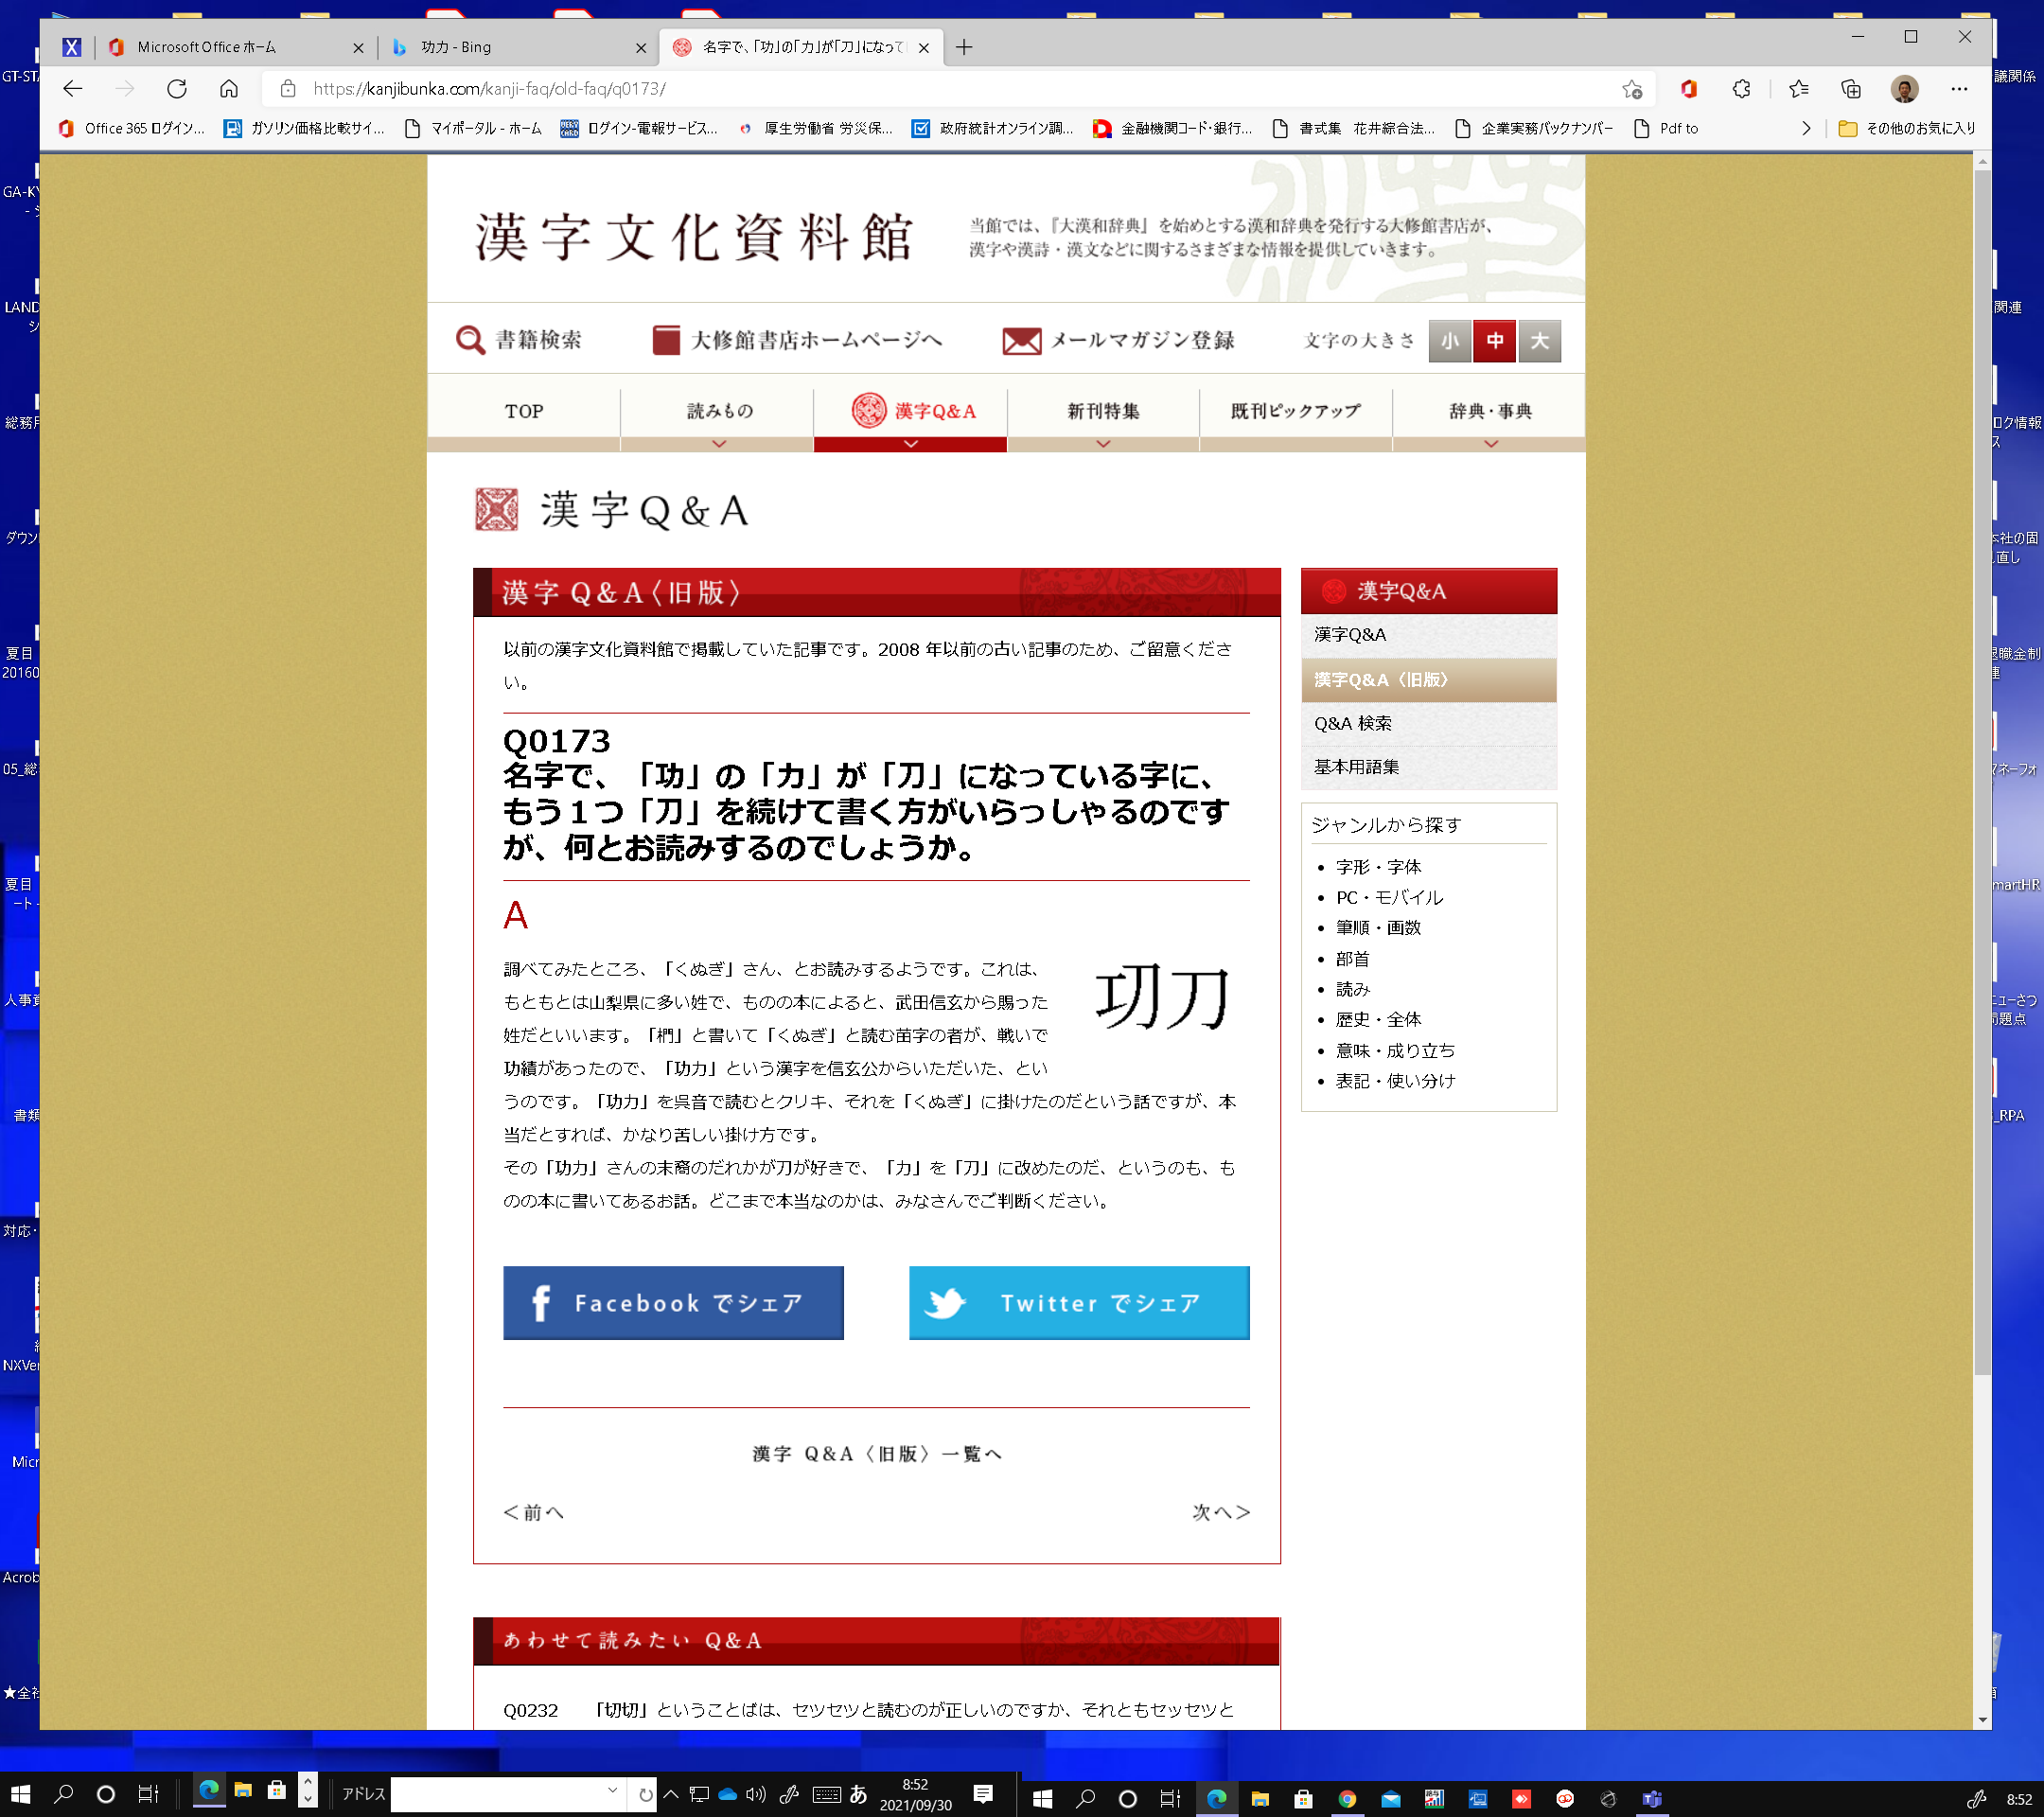Click the browser address bar URL

[x=490, y=89]
